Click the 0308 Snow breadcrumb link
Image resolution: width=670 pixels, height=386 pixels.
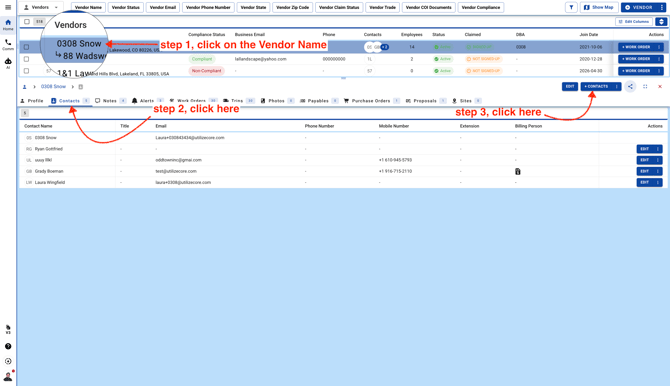click(53, 87)
